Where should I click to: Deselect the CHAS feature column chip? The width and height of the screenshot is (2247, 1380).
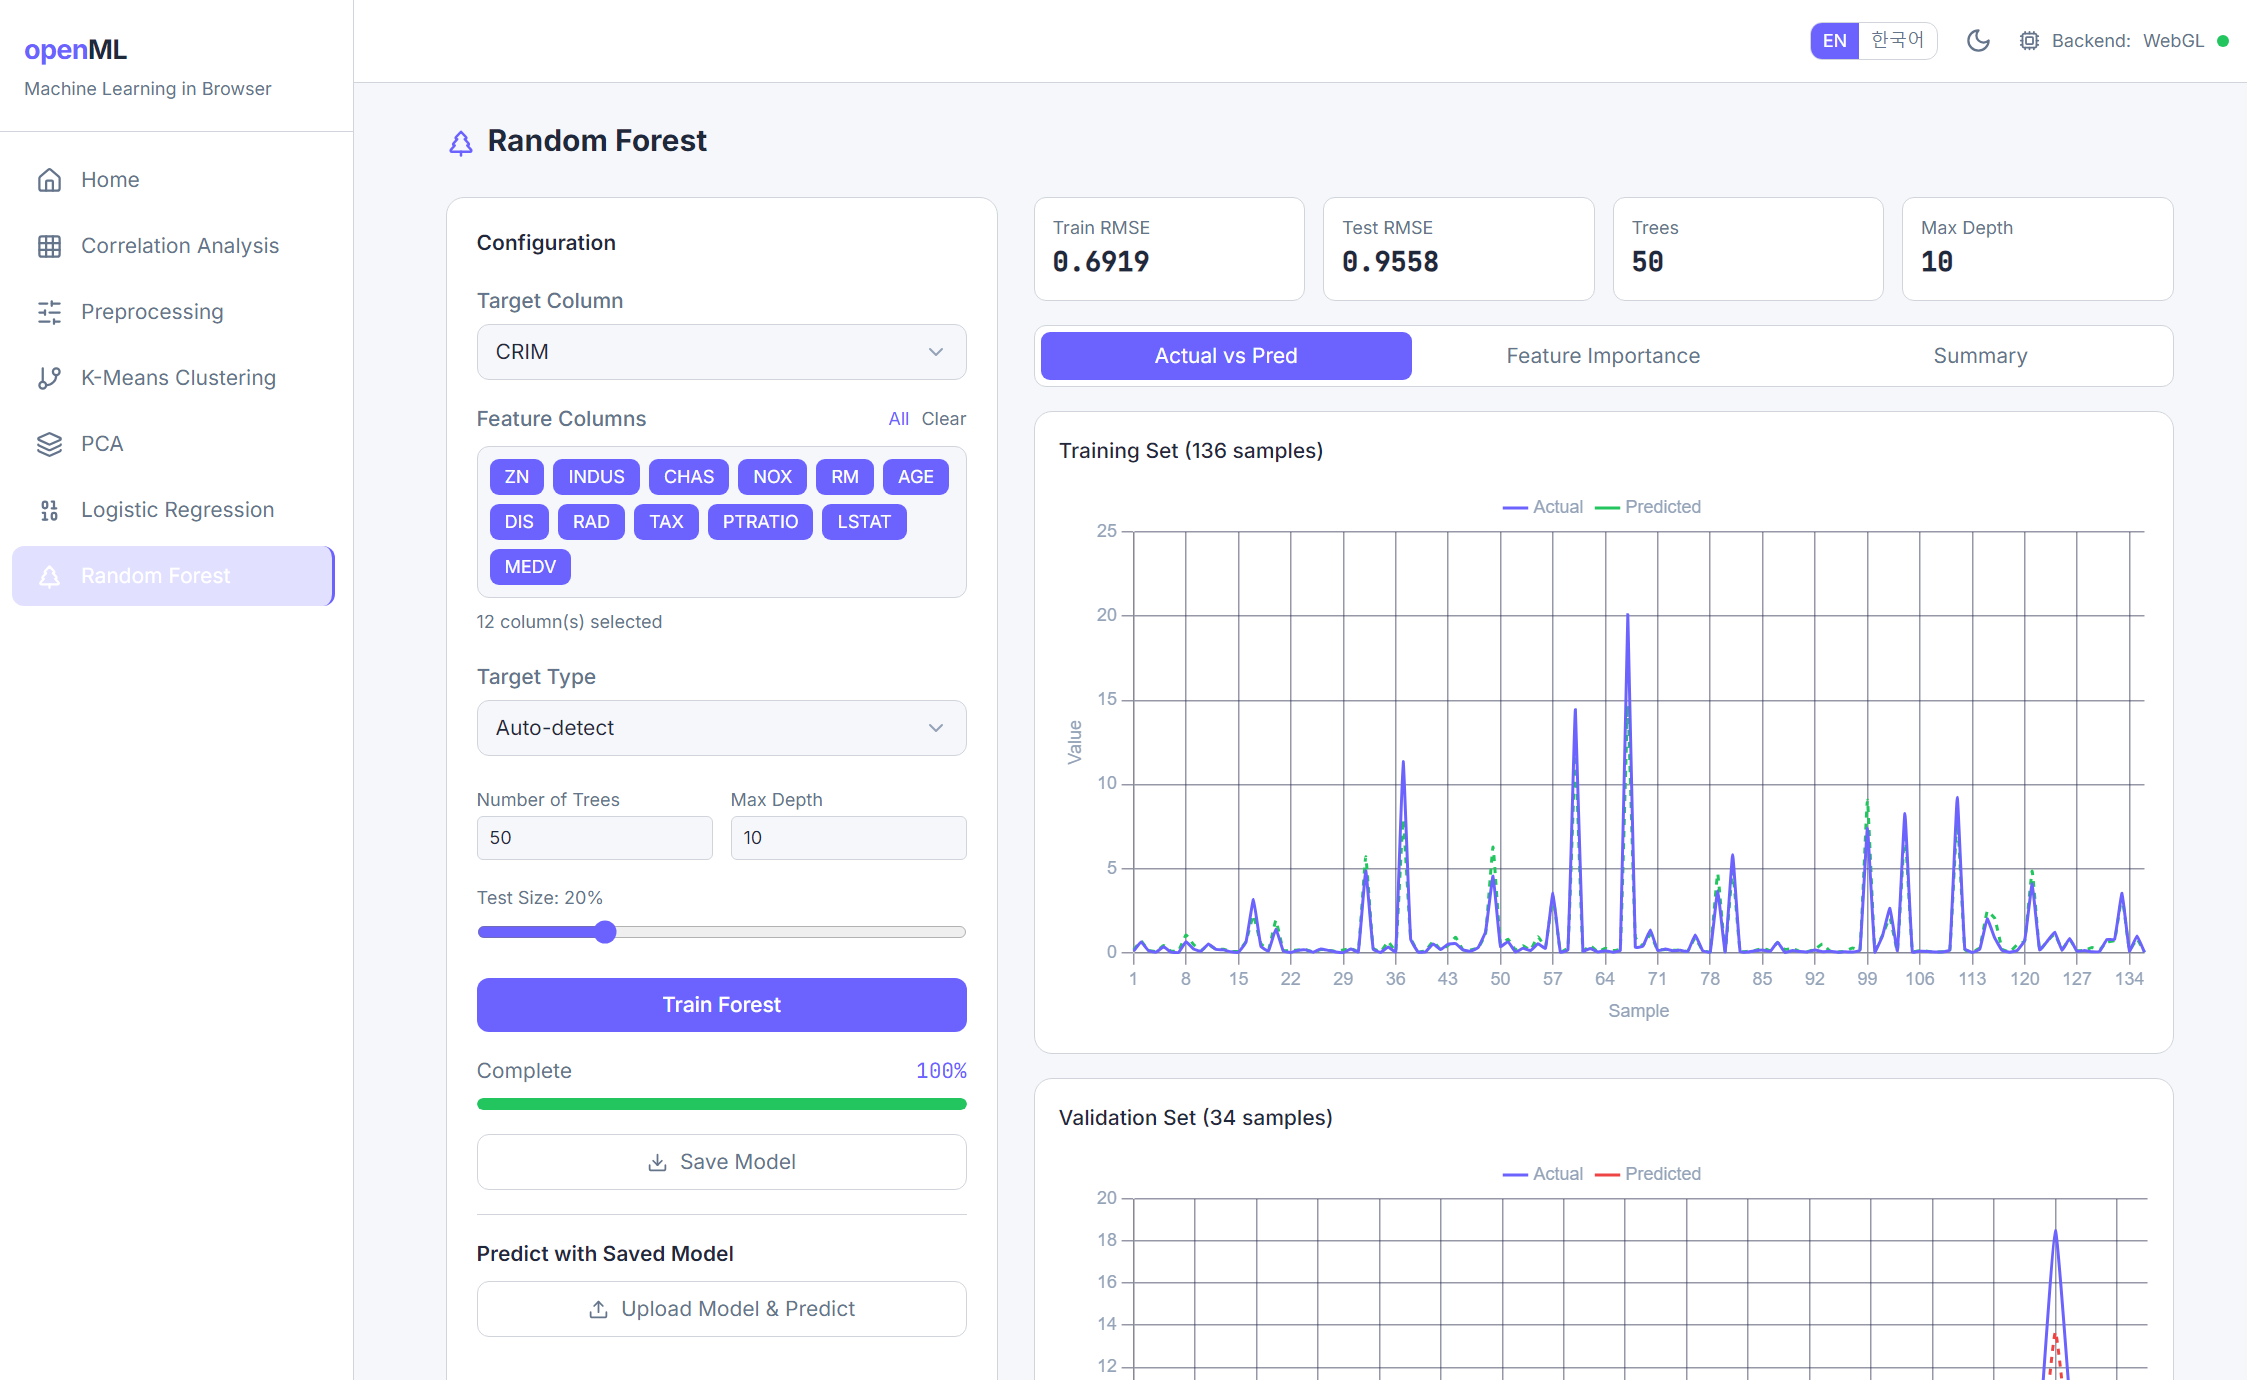click(688, 477)
